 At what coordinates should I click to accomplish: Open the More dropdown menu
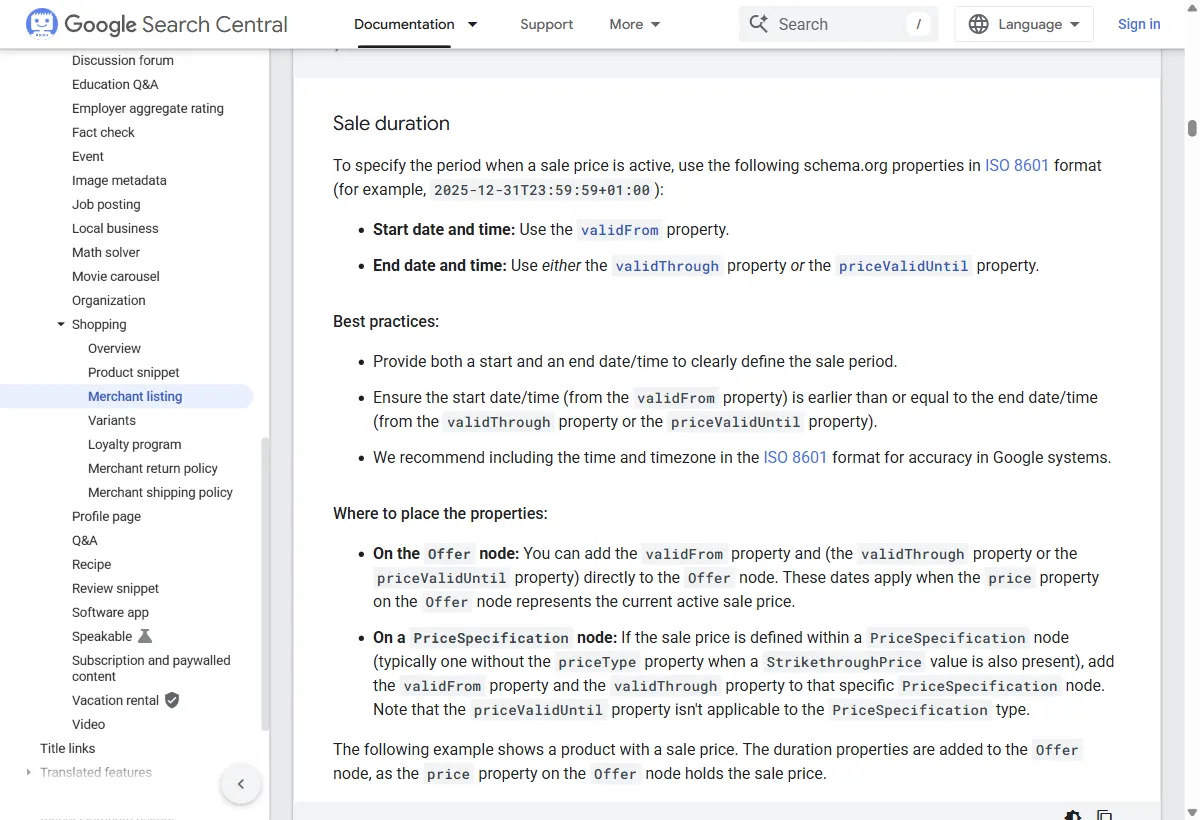pos(635,24)
